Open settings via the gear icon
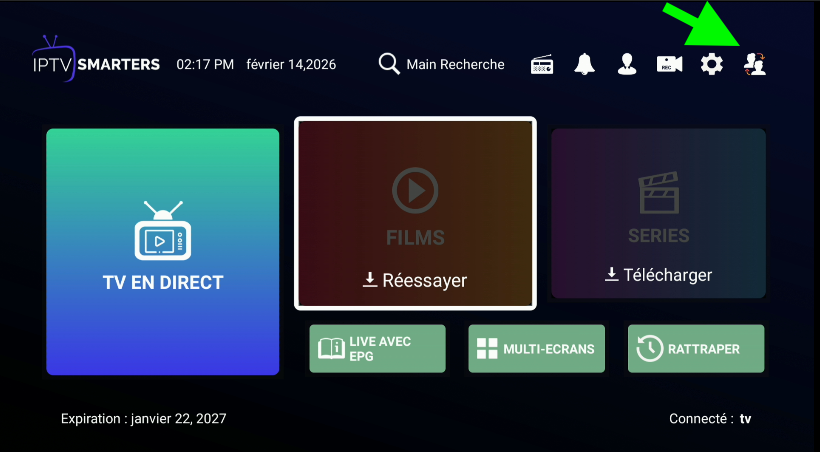 tap(711, 64)
